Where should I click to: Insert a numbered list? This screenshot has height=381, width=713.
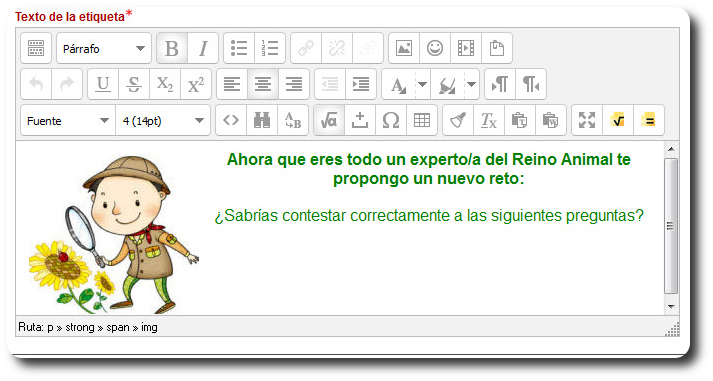click(x=270, y=48)
